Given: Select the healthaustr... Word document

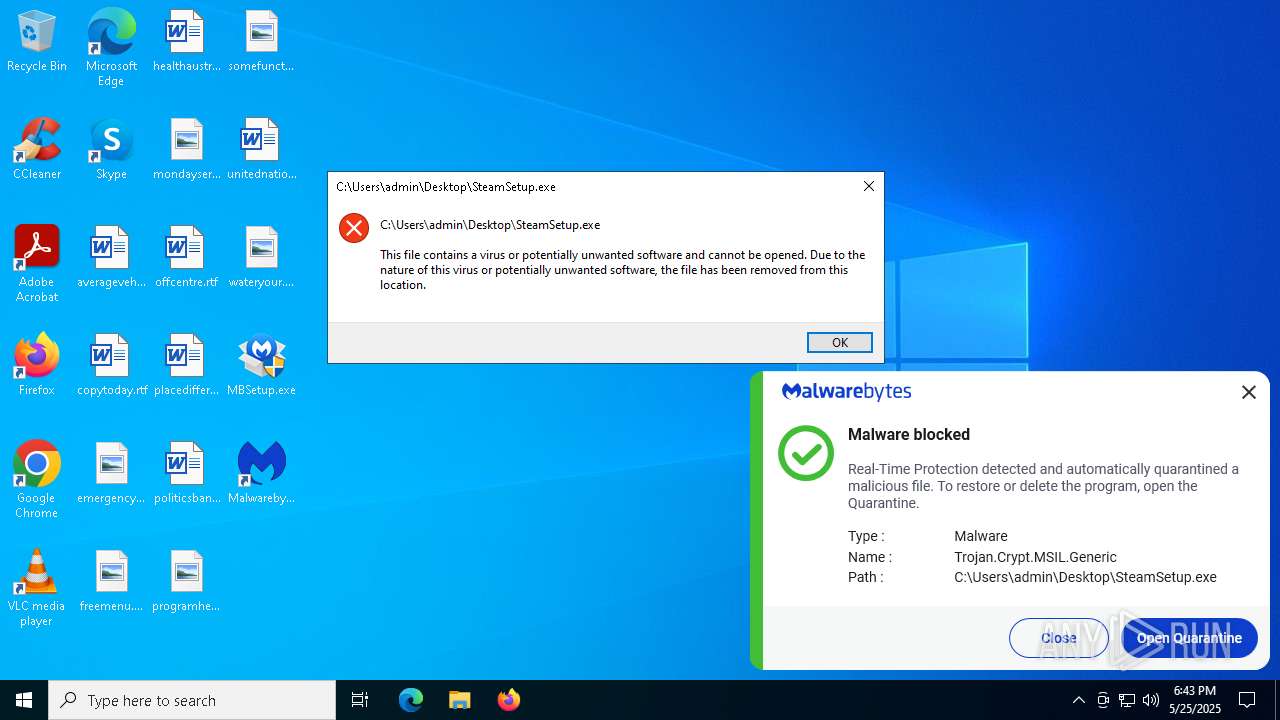Looking at the screenshot, I should [186, 40].
